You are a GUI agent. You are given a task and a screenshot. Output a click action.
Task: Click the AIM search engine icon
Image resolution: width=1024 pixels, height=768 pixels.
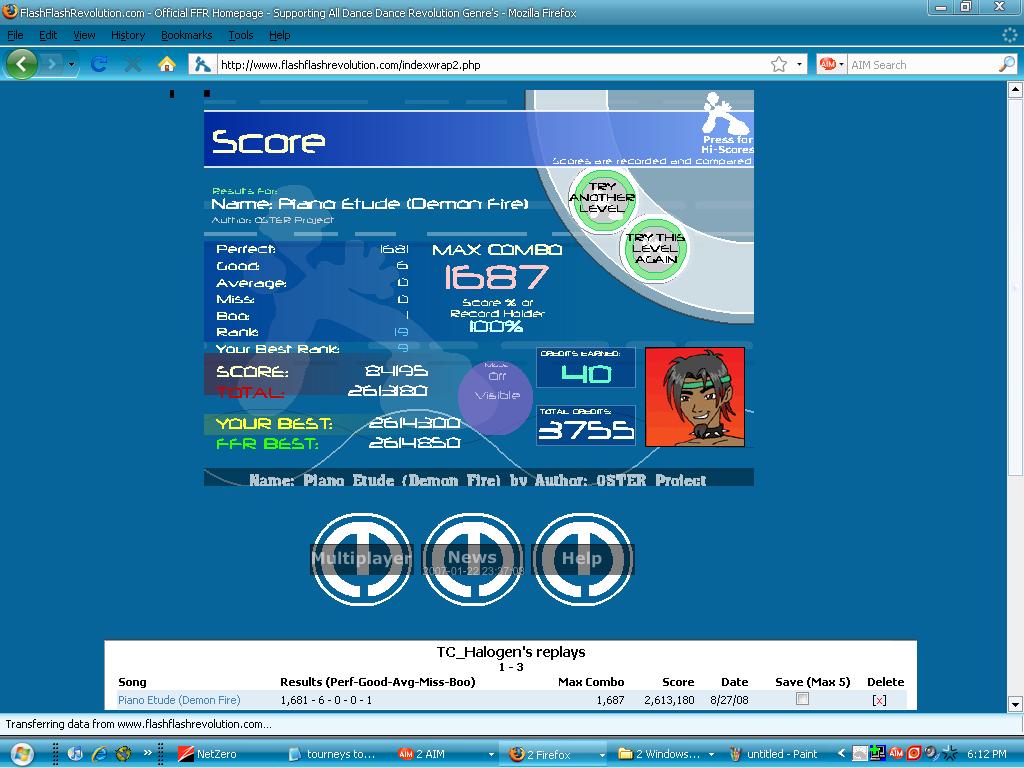[x=828, y=64]
